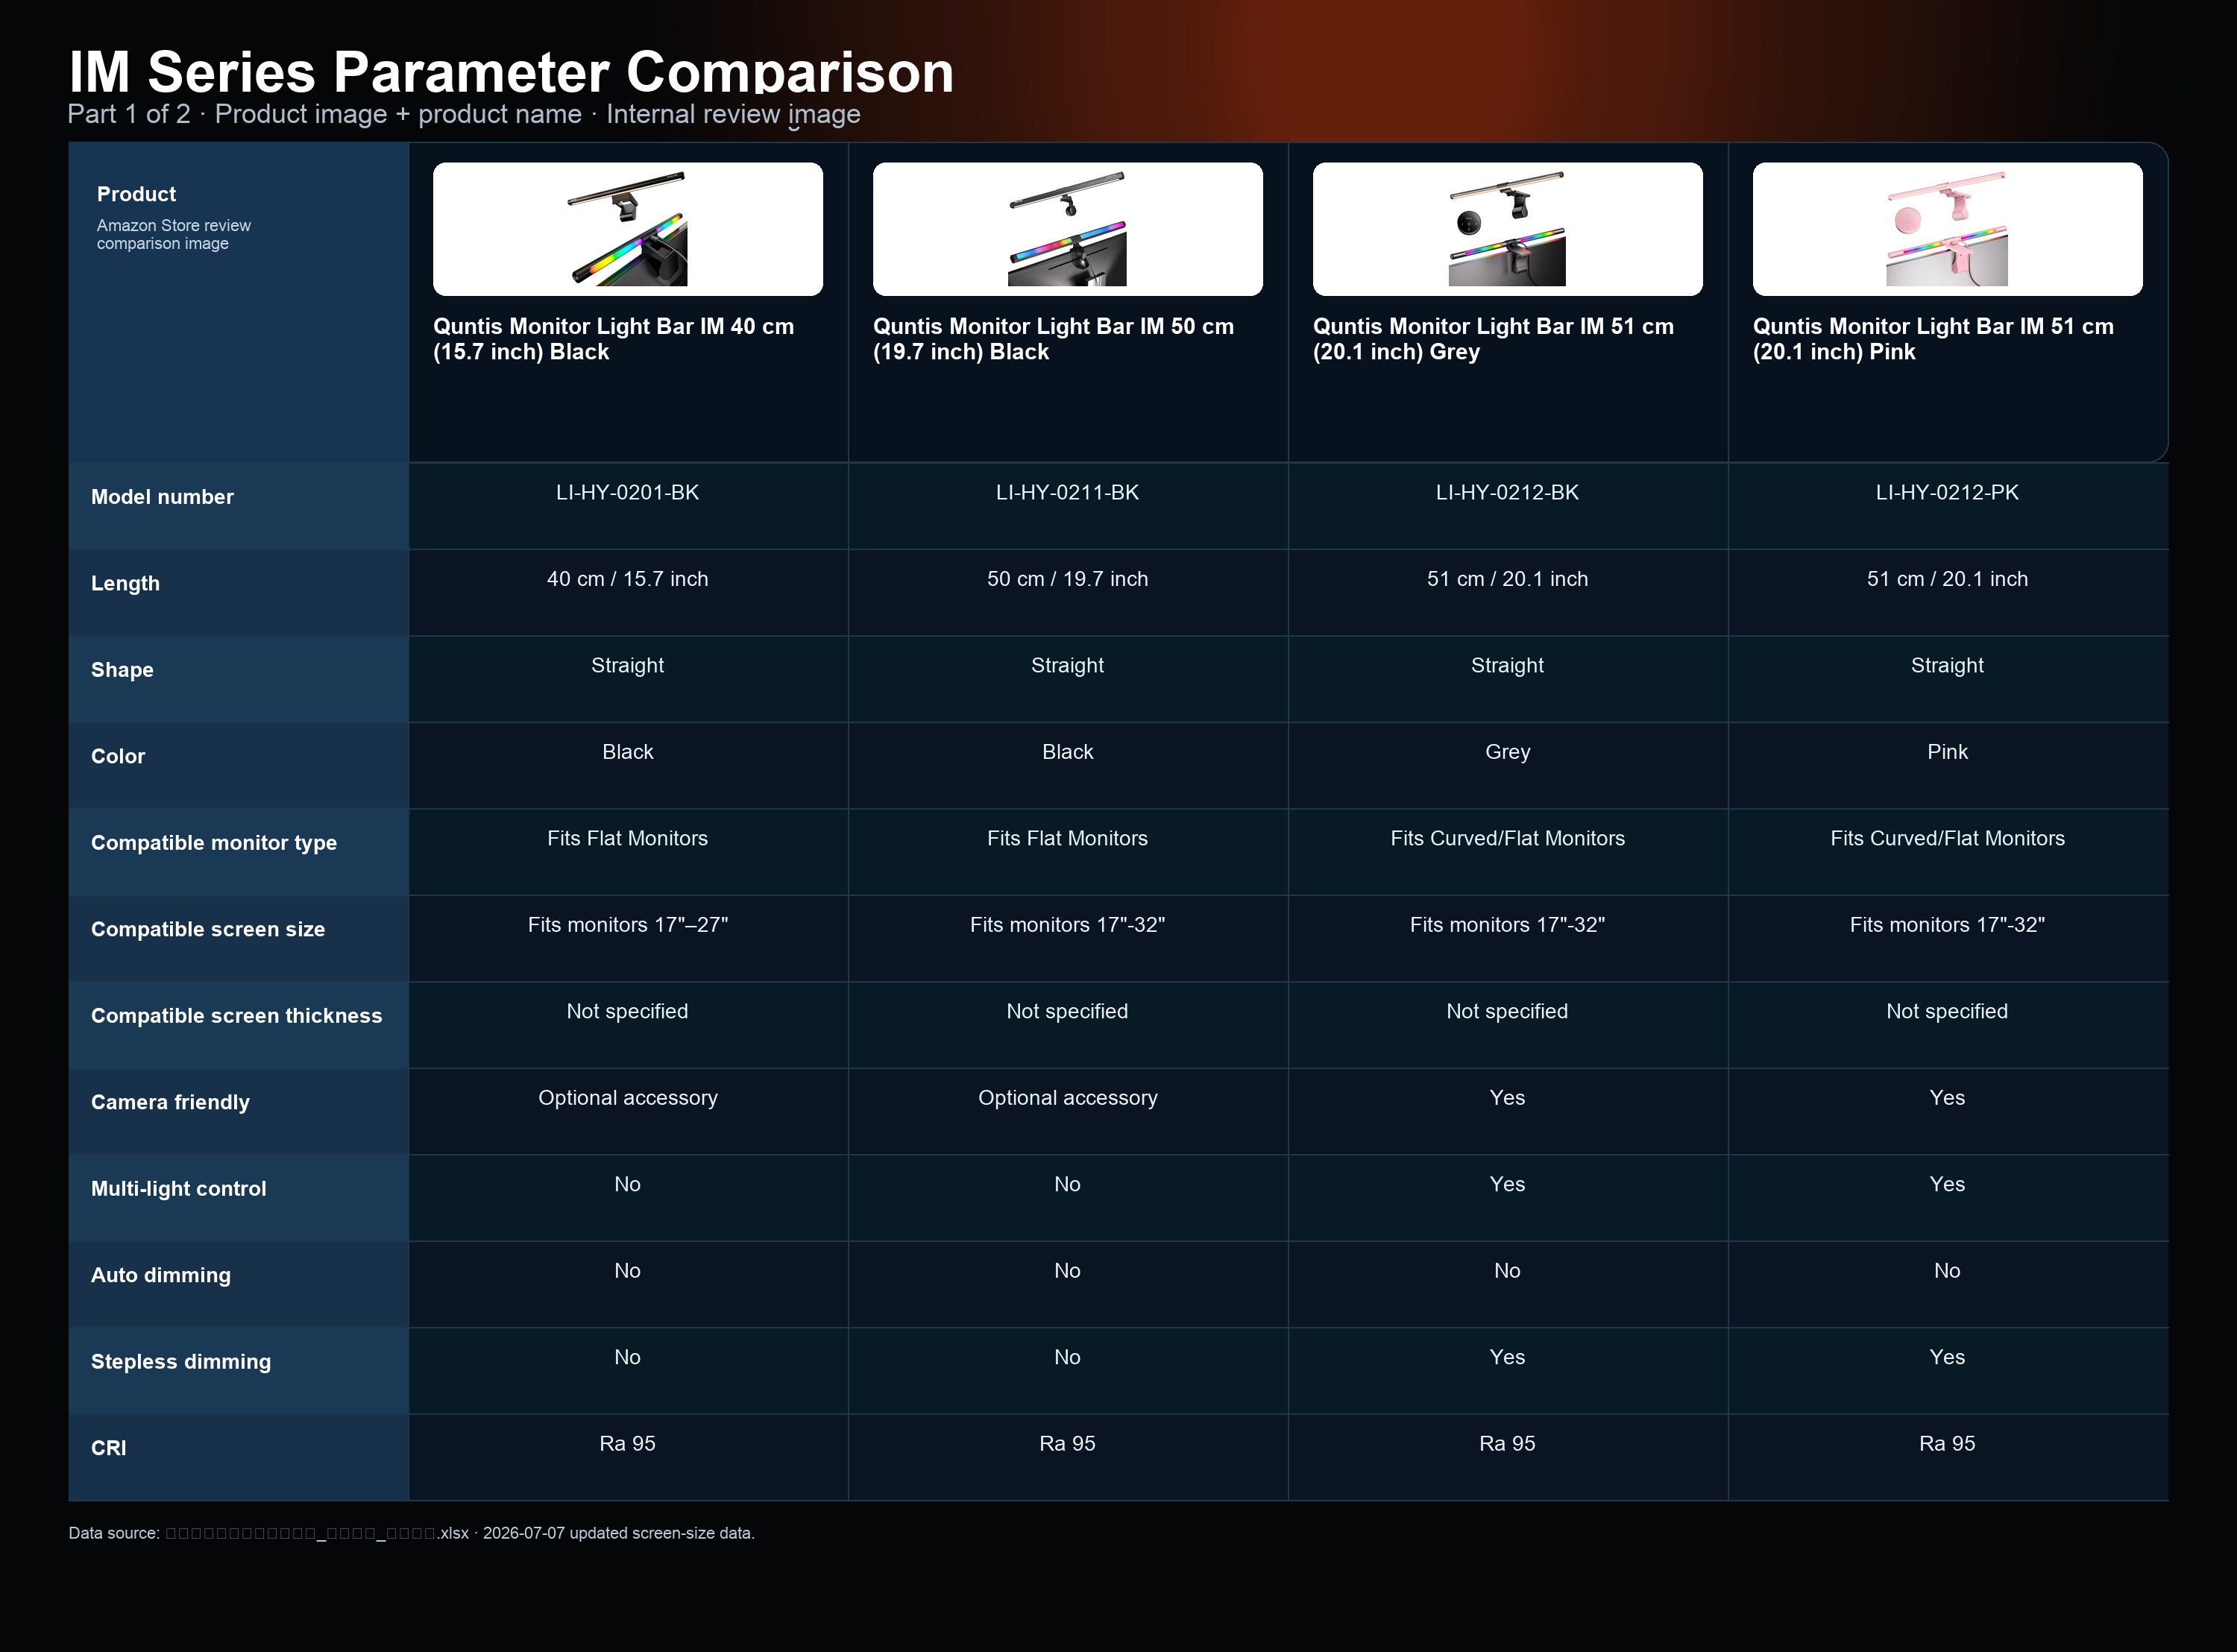
Task: Click the IM 51 cm Grey product image
Action: pyautogui.click(x=1507, y=229)
